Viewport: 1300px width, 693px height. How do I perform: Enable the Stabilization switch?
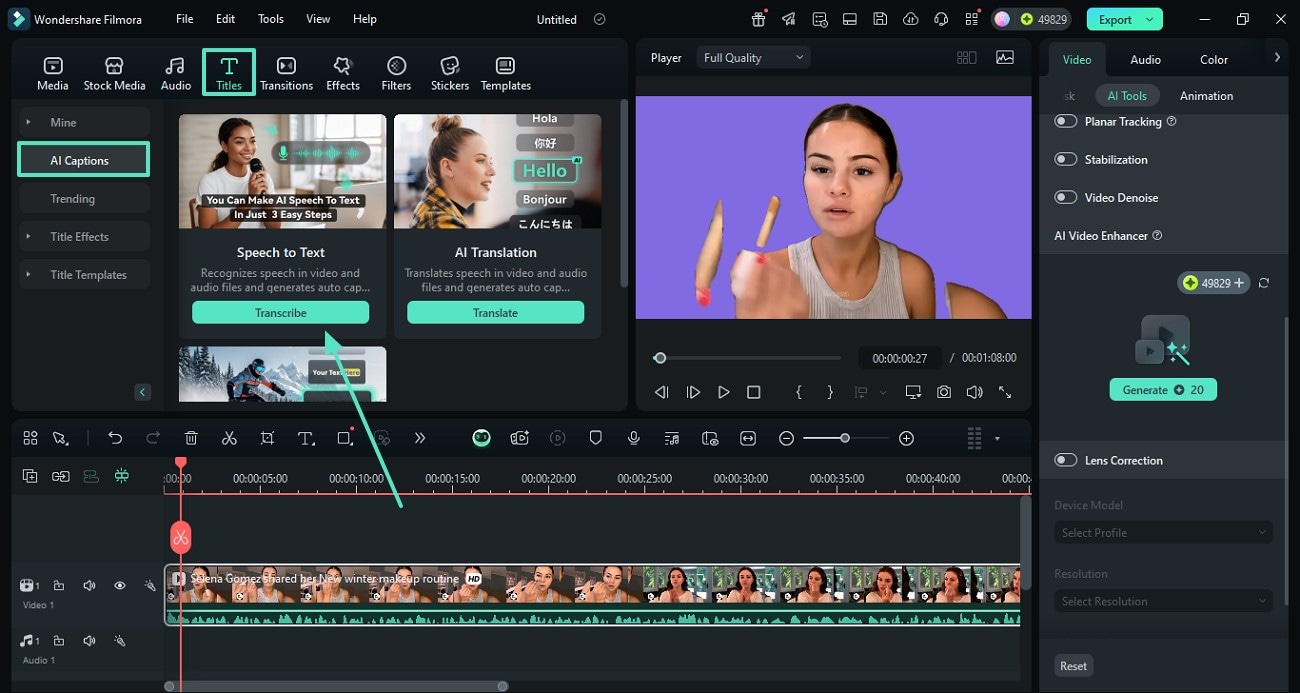1066,159
